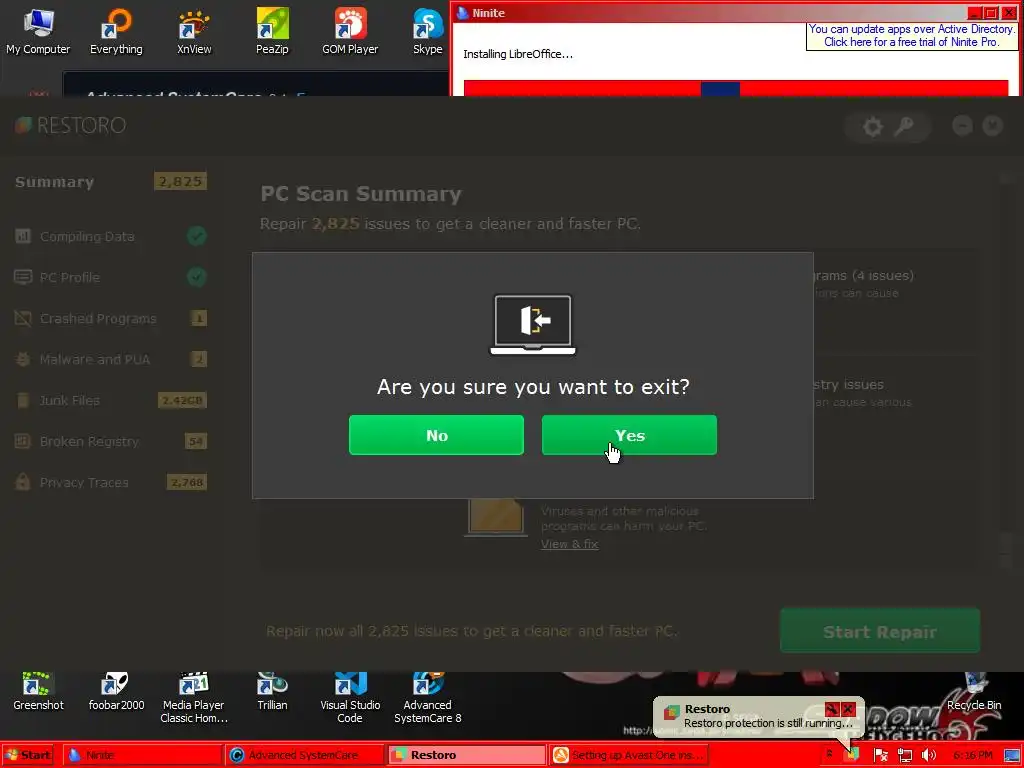Open Skype desktop shortcut
Viewport: 1024px width, 768px height.
coord(428,31)
